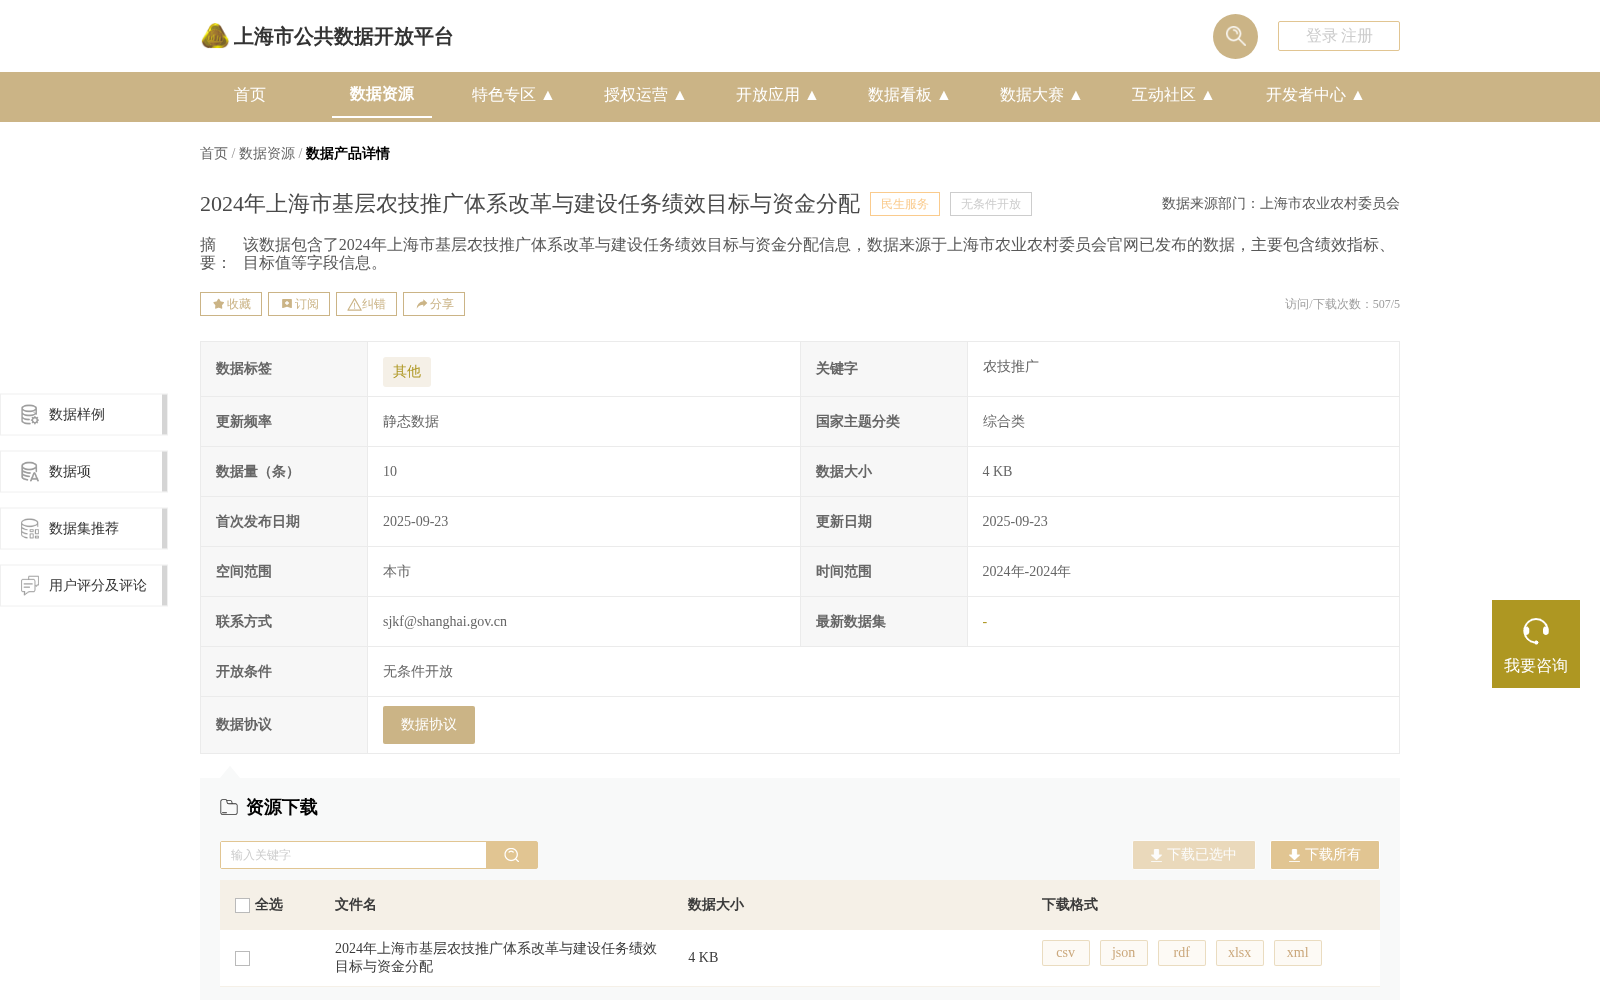The width and height of the screenshot is (1600, 1000).
Task: Download the file in rdf format
Action: coord(1182,953)
